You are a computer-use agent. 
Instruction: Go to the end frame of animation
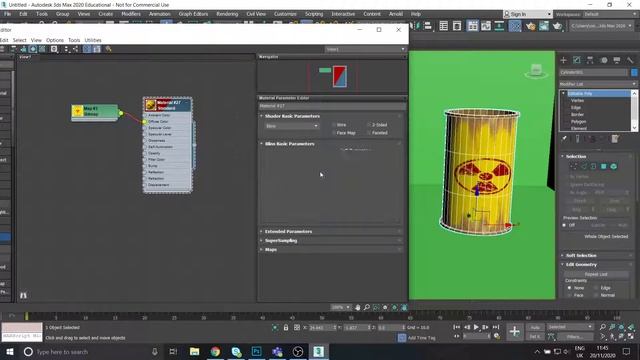click(x=496, y=327)
